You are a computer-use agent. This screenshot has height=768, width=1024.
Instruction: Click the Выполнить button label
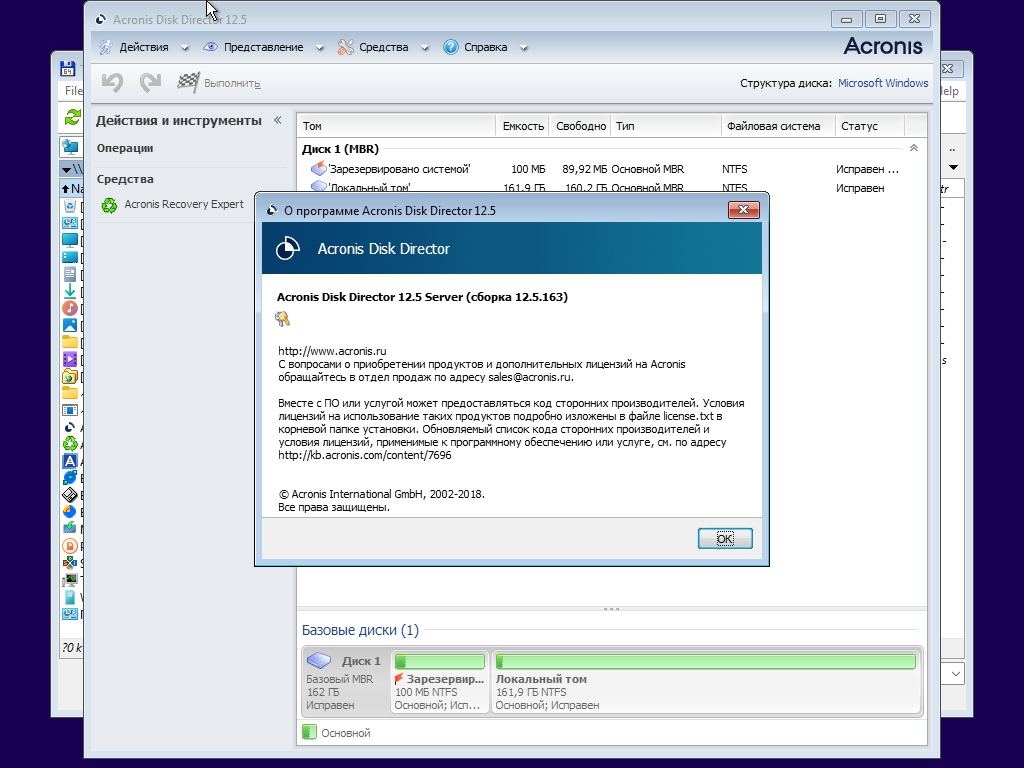pos(232,84)
